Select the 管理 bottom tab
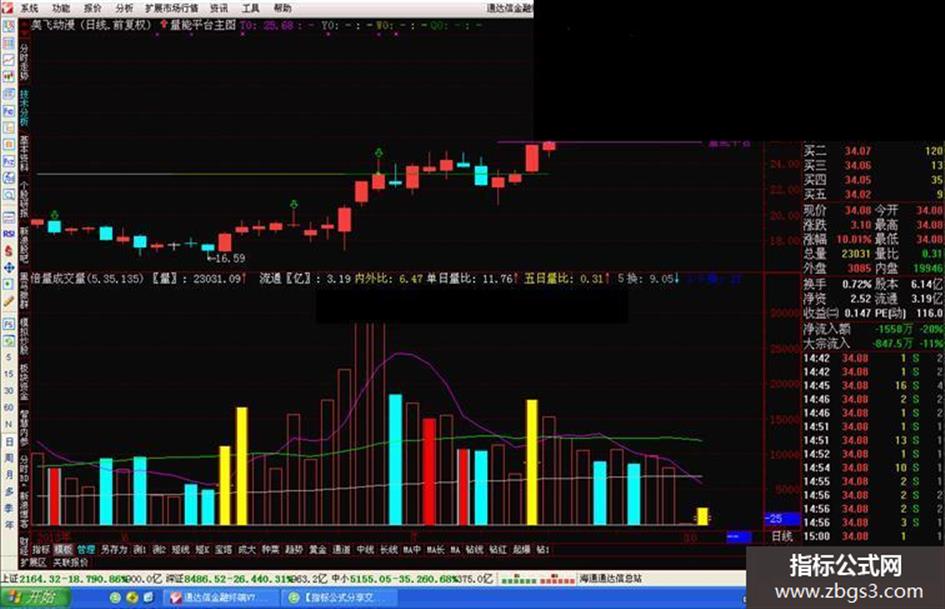The height and width of the screenshot is (609, 945). click(86, 549)
